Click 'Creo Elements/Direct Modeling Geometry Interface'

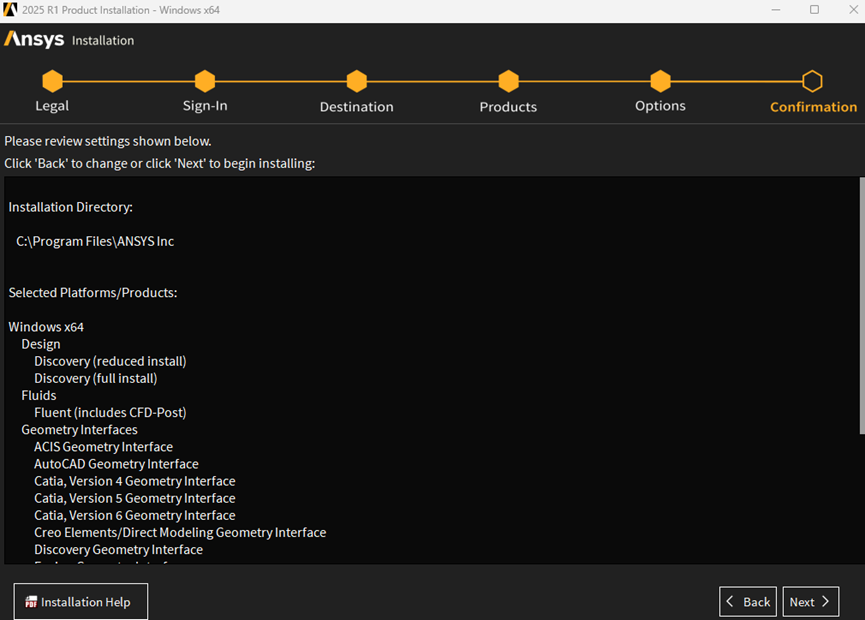pos(180,532)
